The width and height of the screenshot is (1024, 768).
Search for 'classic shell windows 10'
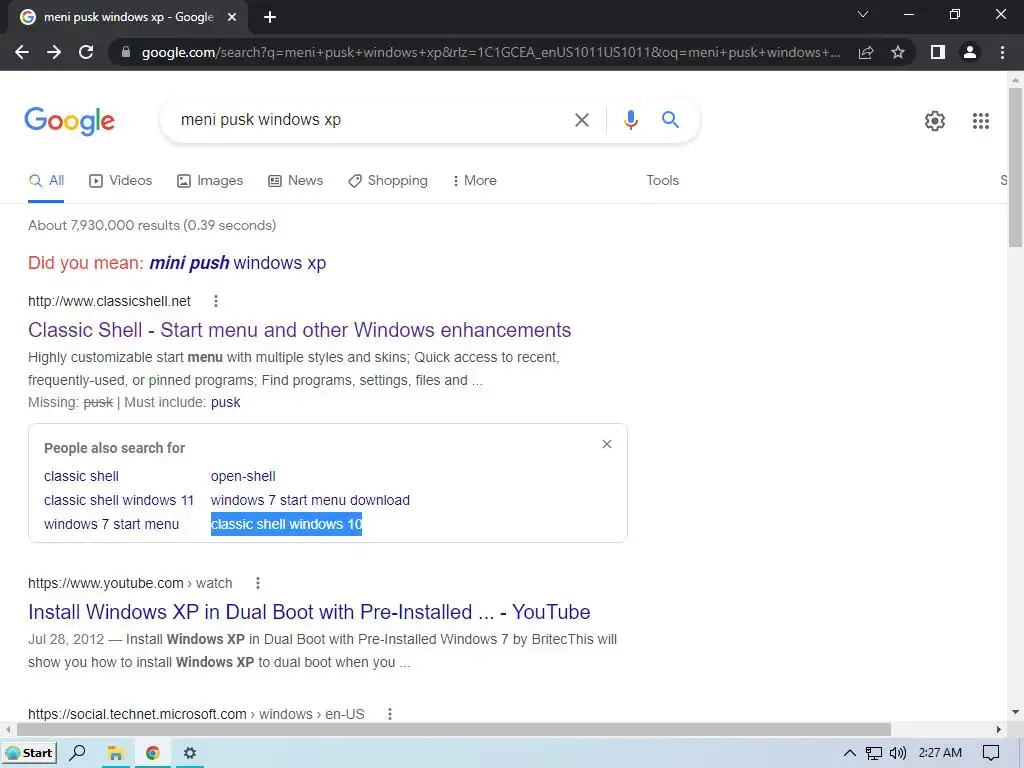(286, 524)
